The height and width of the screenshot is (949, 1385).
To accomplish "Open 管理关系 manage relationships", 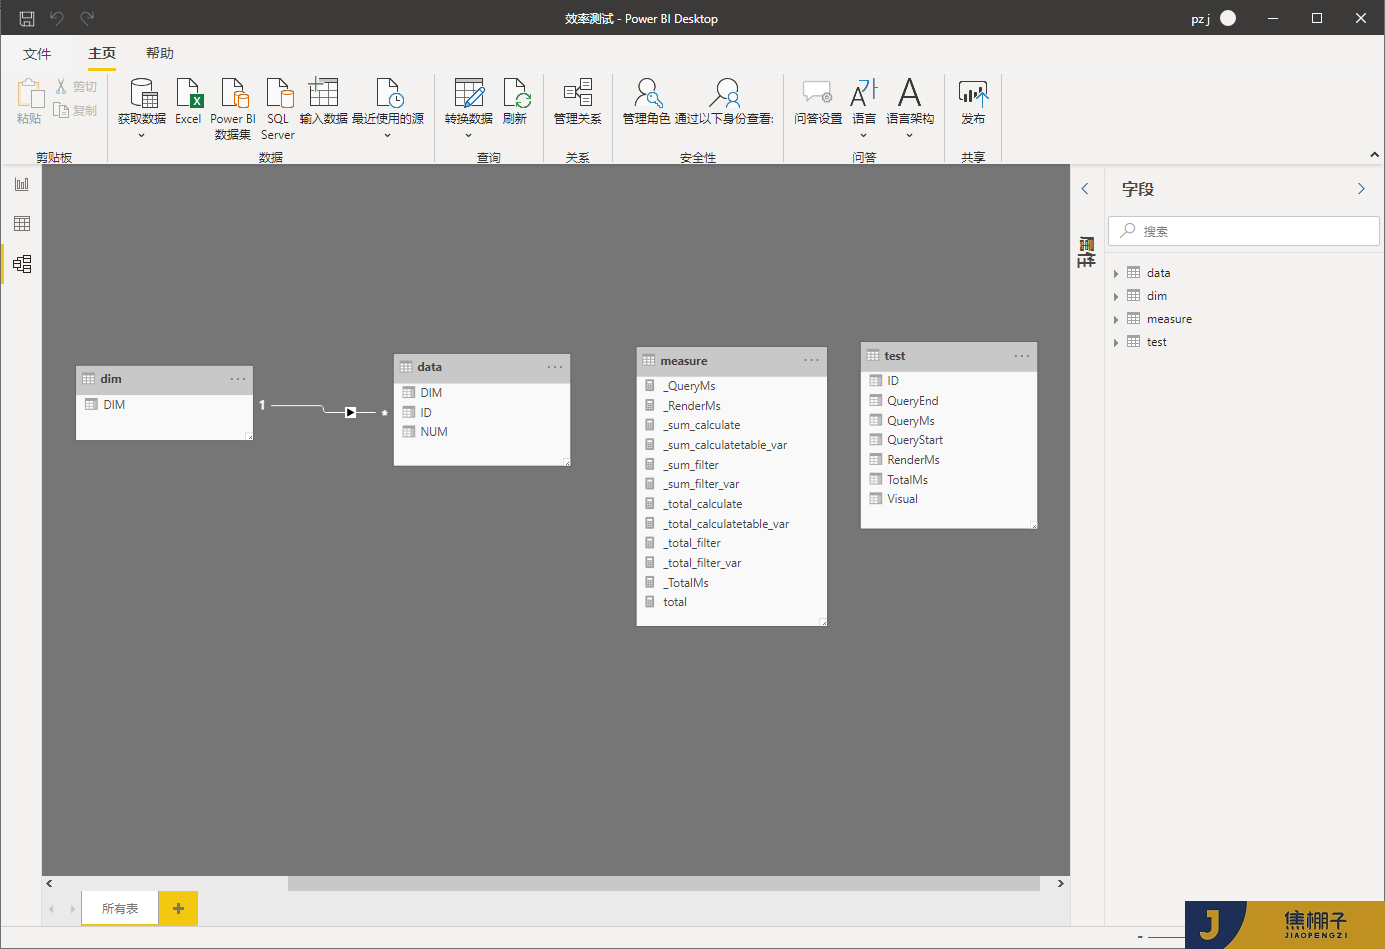I will click(x=578, y=102).
